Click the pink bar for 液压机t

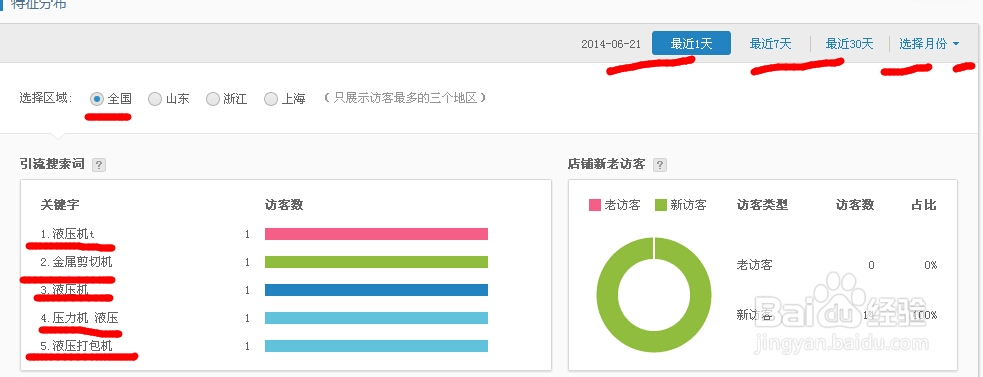coord(376,234)
